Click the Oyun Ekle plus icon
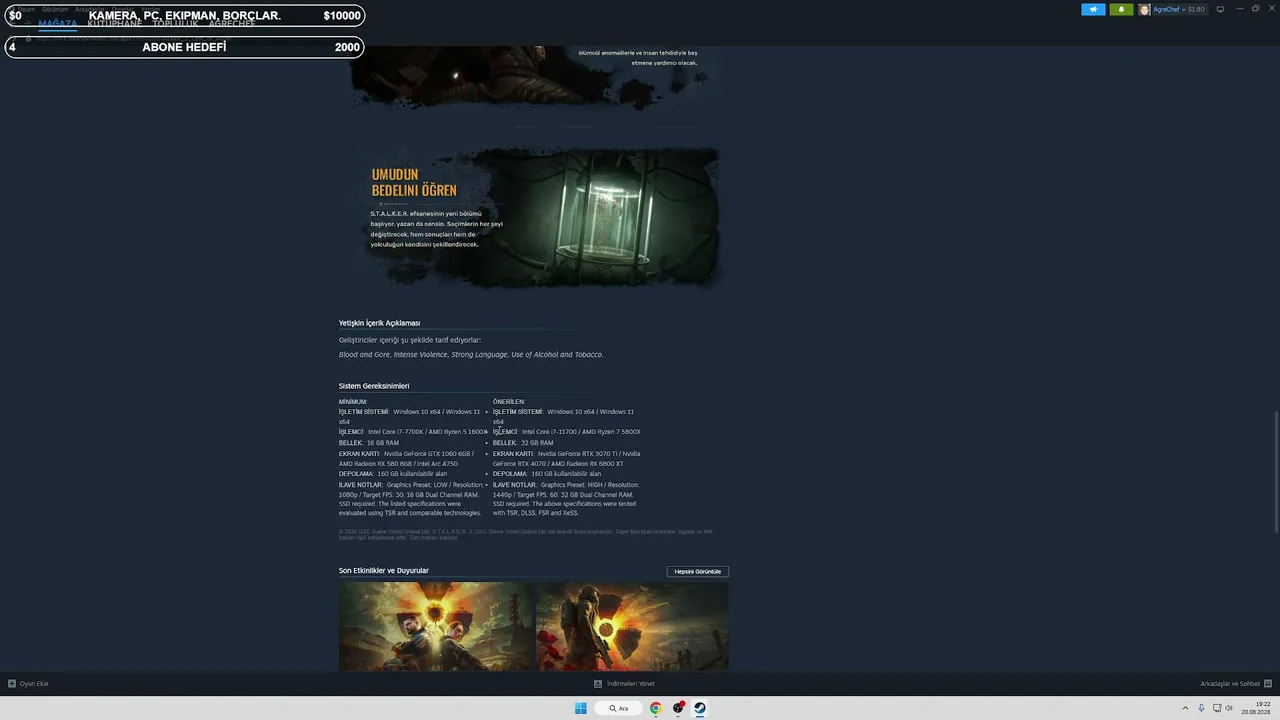 (x=12, y=684)
